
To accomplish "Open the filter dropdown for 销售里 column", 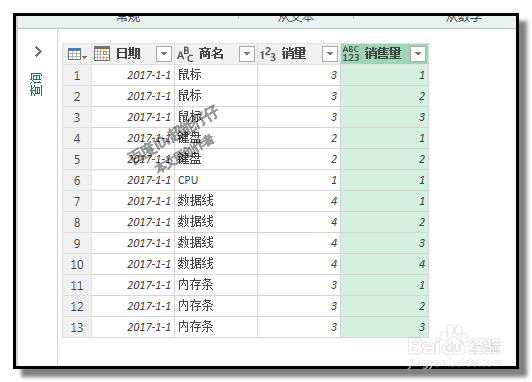I will [418, 54].
